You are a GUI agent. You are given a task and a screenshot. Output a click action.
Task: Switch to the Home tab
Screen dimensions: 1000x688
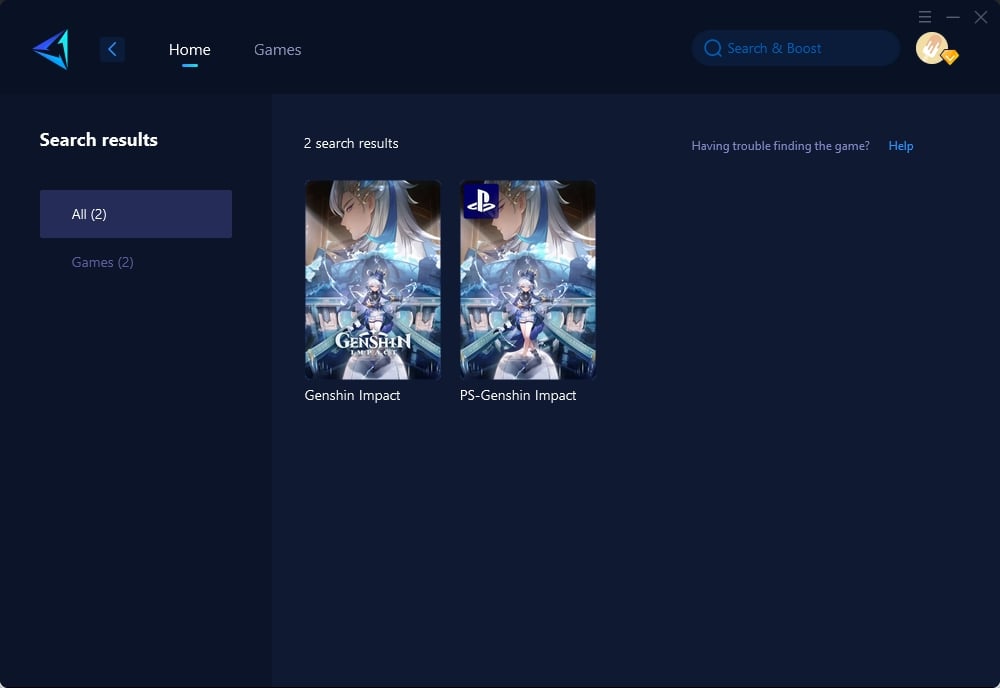pos(189,50)
